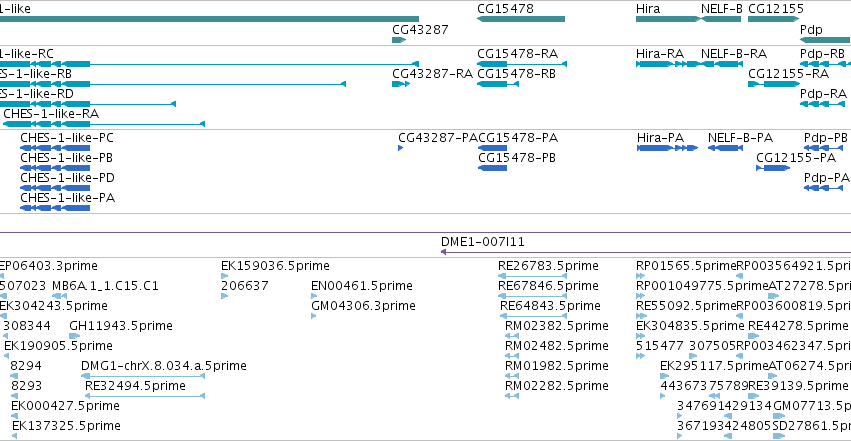The image size is (851, 441).
Task: Select EST EK304243.5prime
Action: coord(2,316)
